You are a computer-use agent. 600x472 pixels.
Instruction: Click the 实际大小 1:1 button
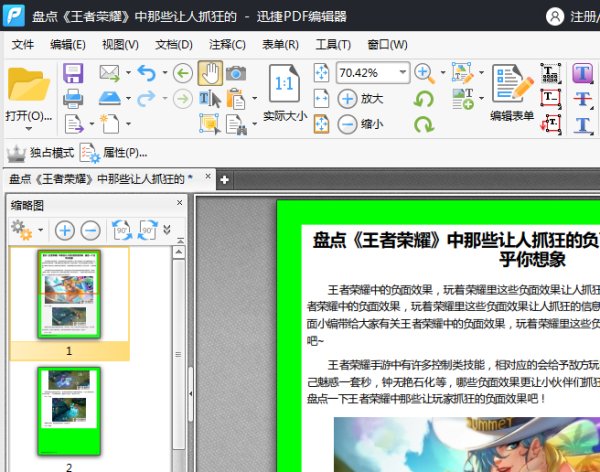[x=284, y=93]
